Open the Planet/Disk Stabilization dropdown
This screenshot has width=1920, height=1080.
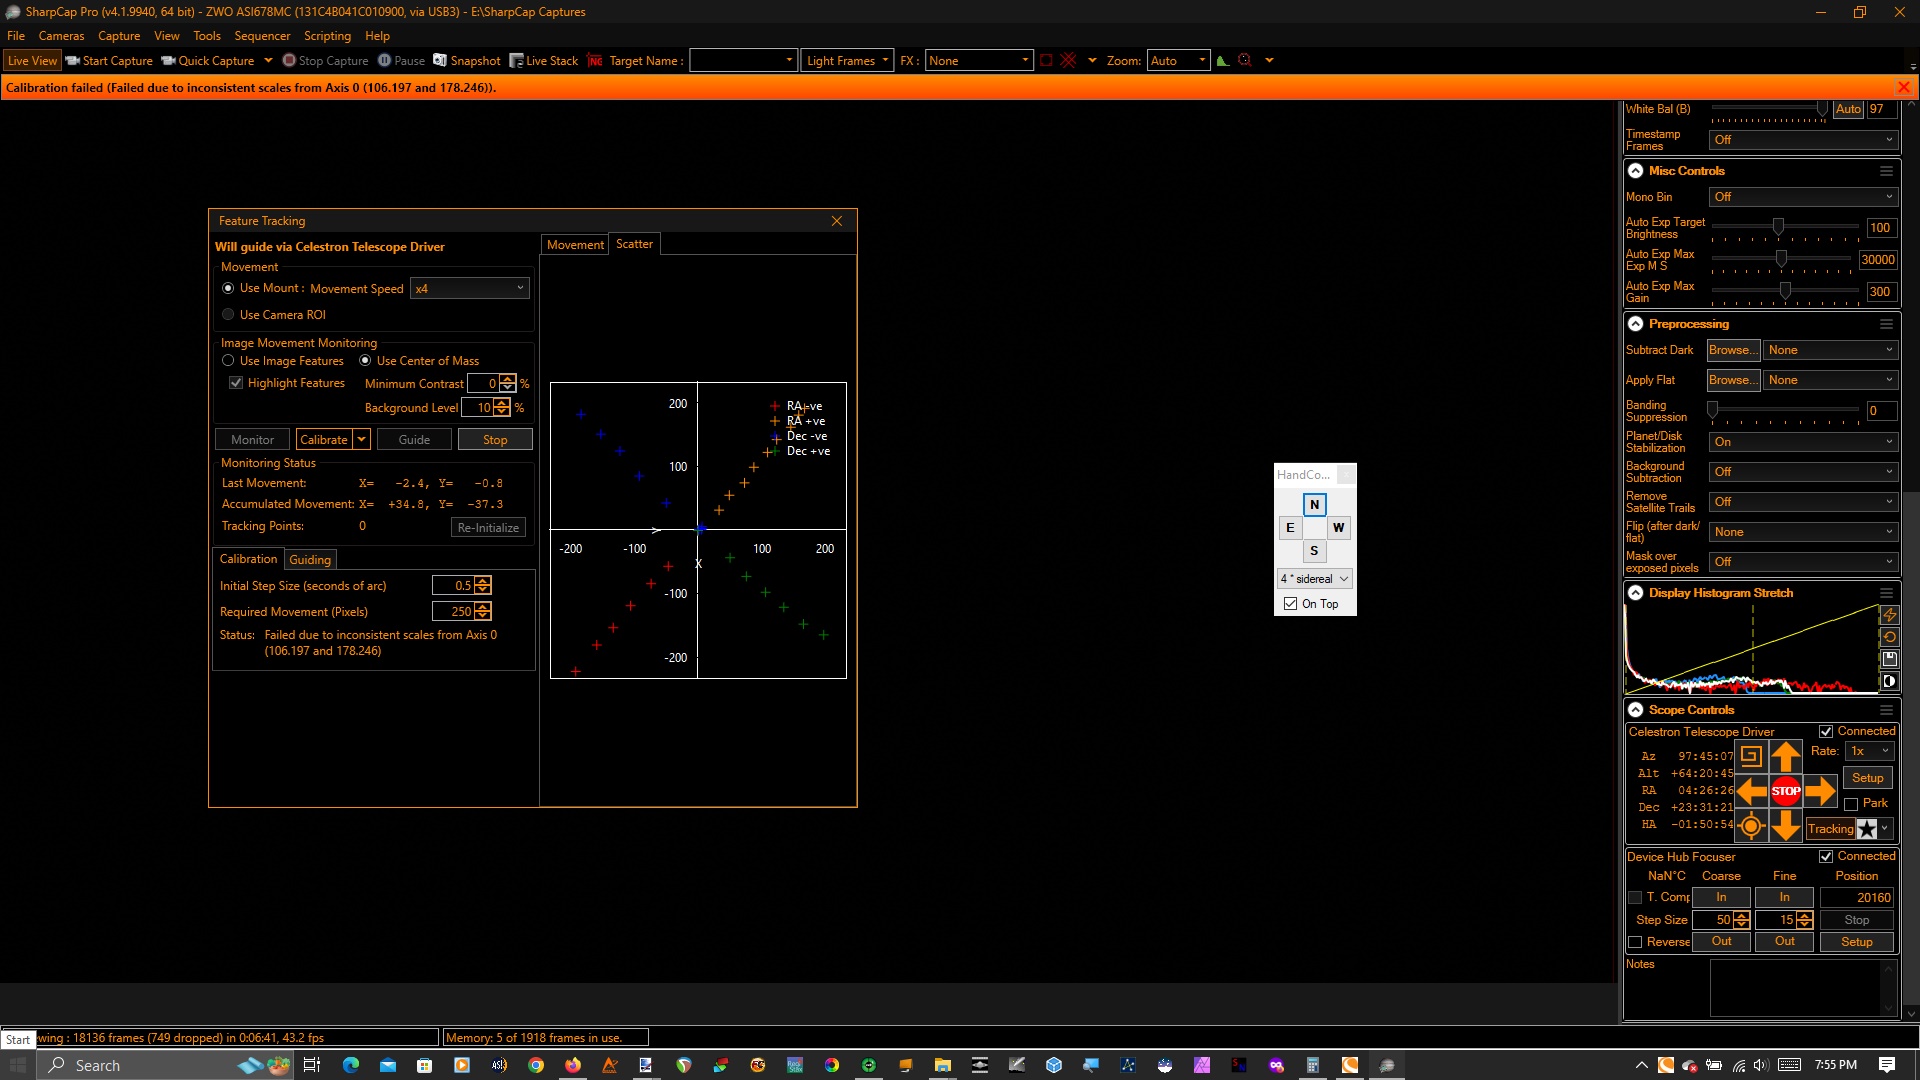point(1802,442)
